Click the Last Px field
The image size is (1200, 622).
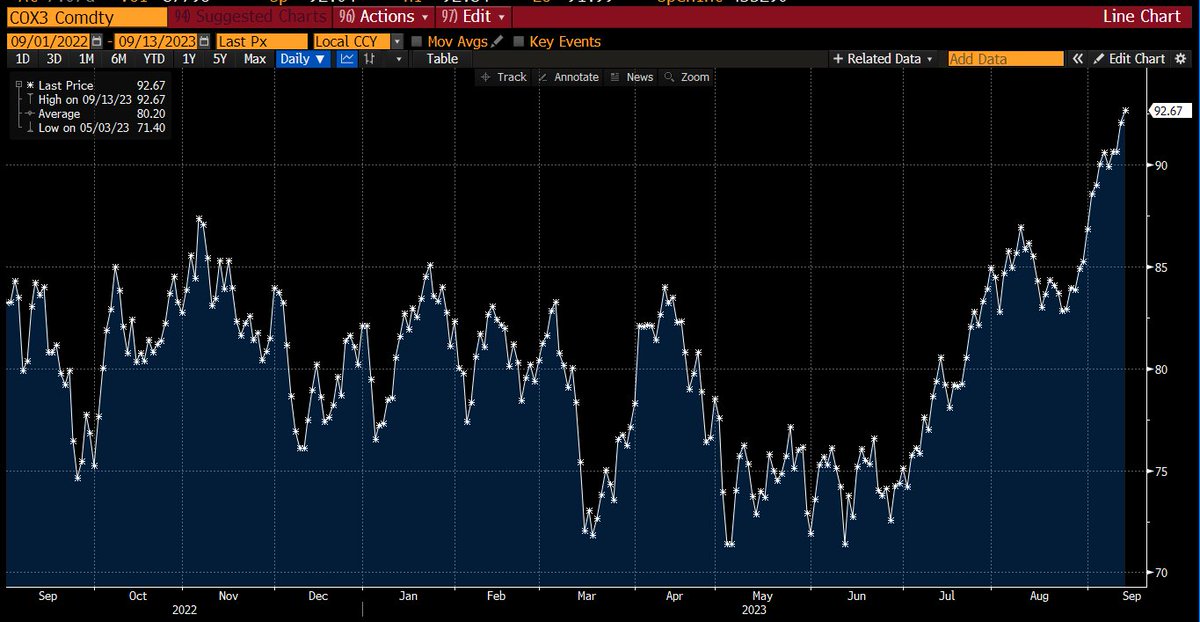pos(262,41)
